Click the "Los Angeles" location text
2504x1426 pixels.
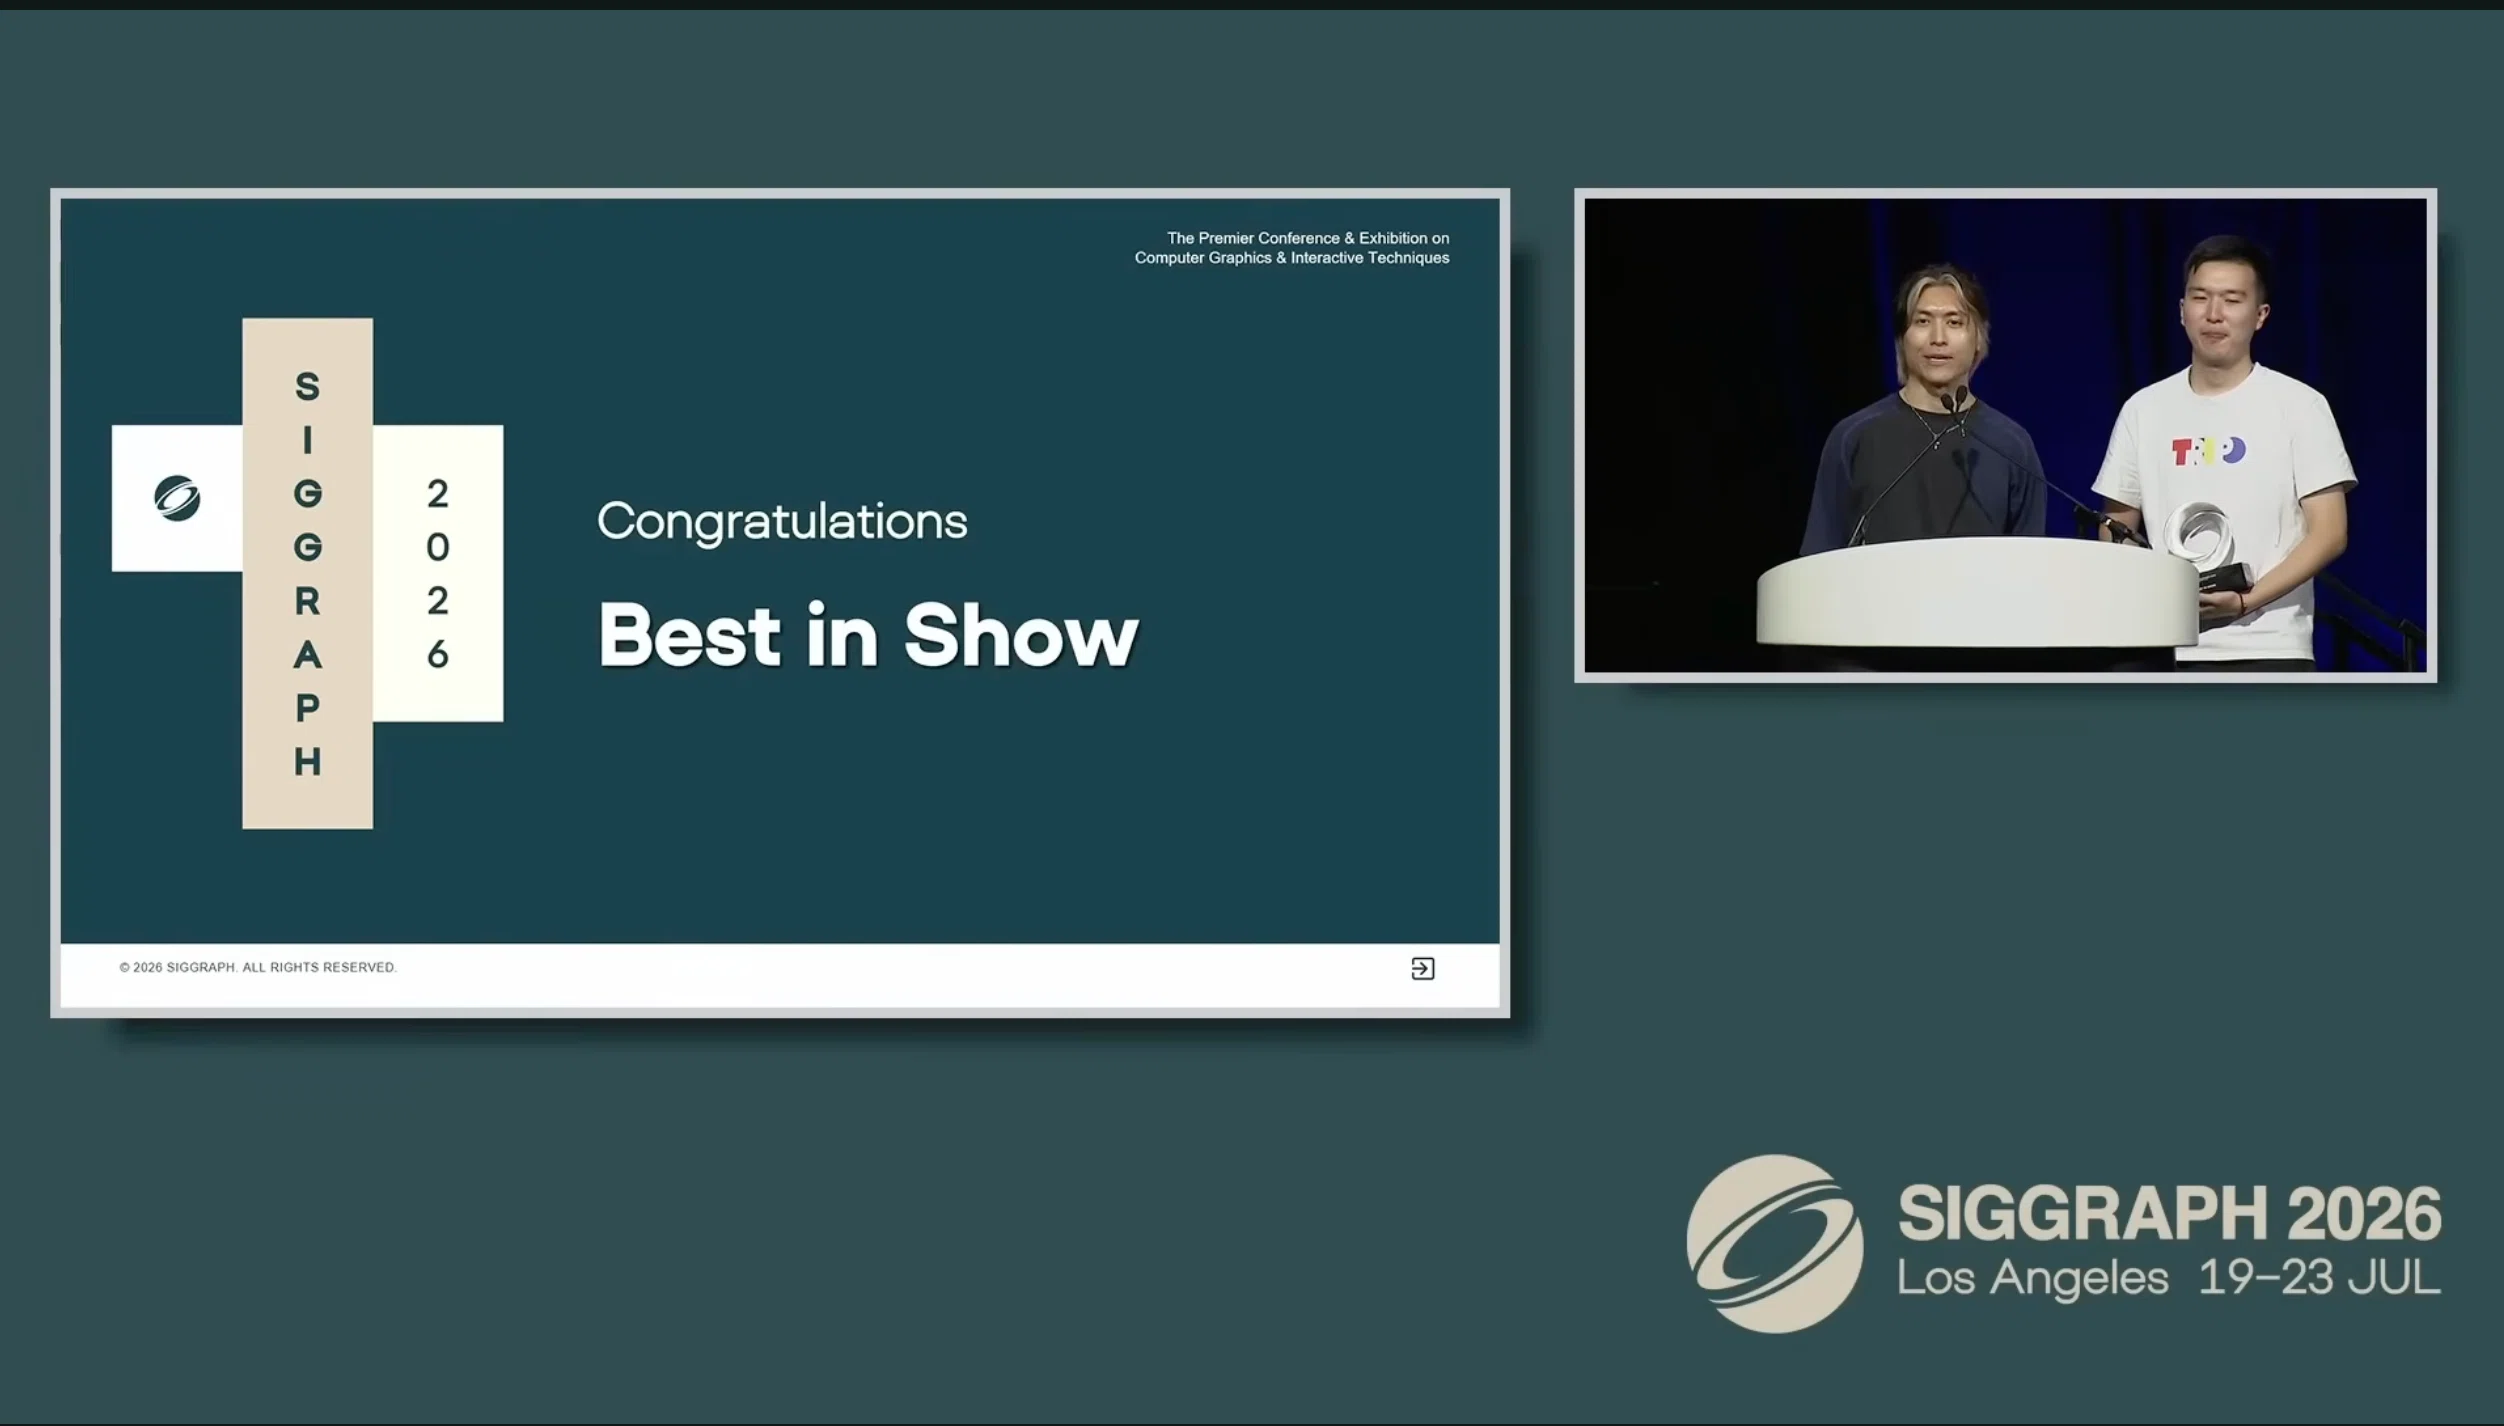[x=2033, y=1279]
